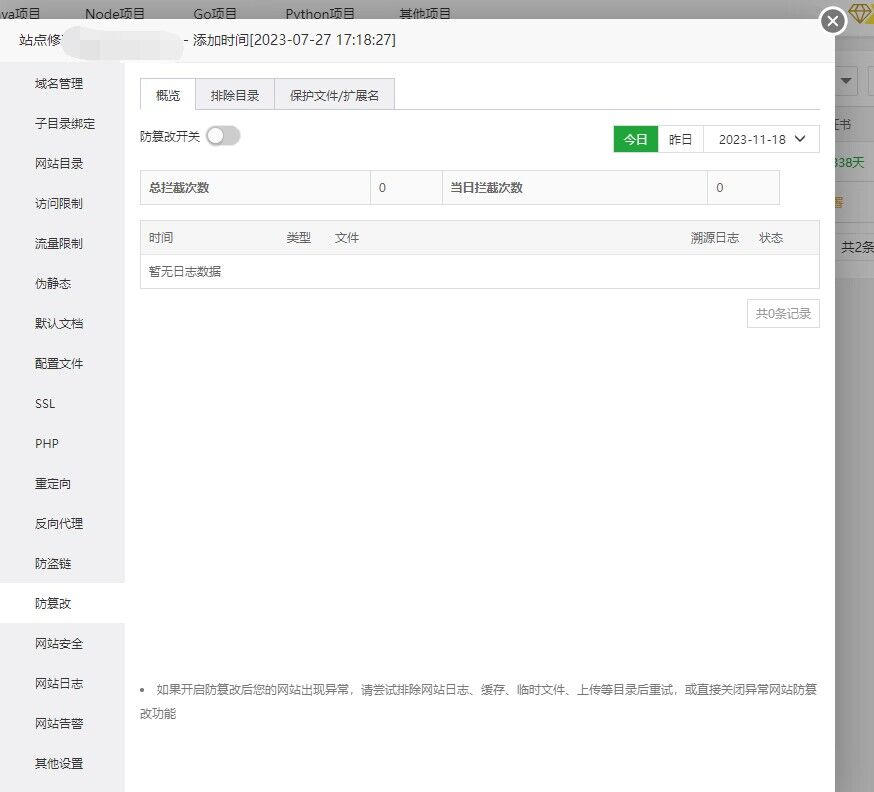Image resolution: width=874 pixels, height=792 pixels.
Task: Select the 昨日 filter button
Action: click(x=681, y=140)
